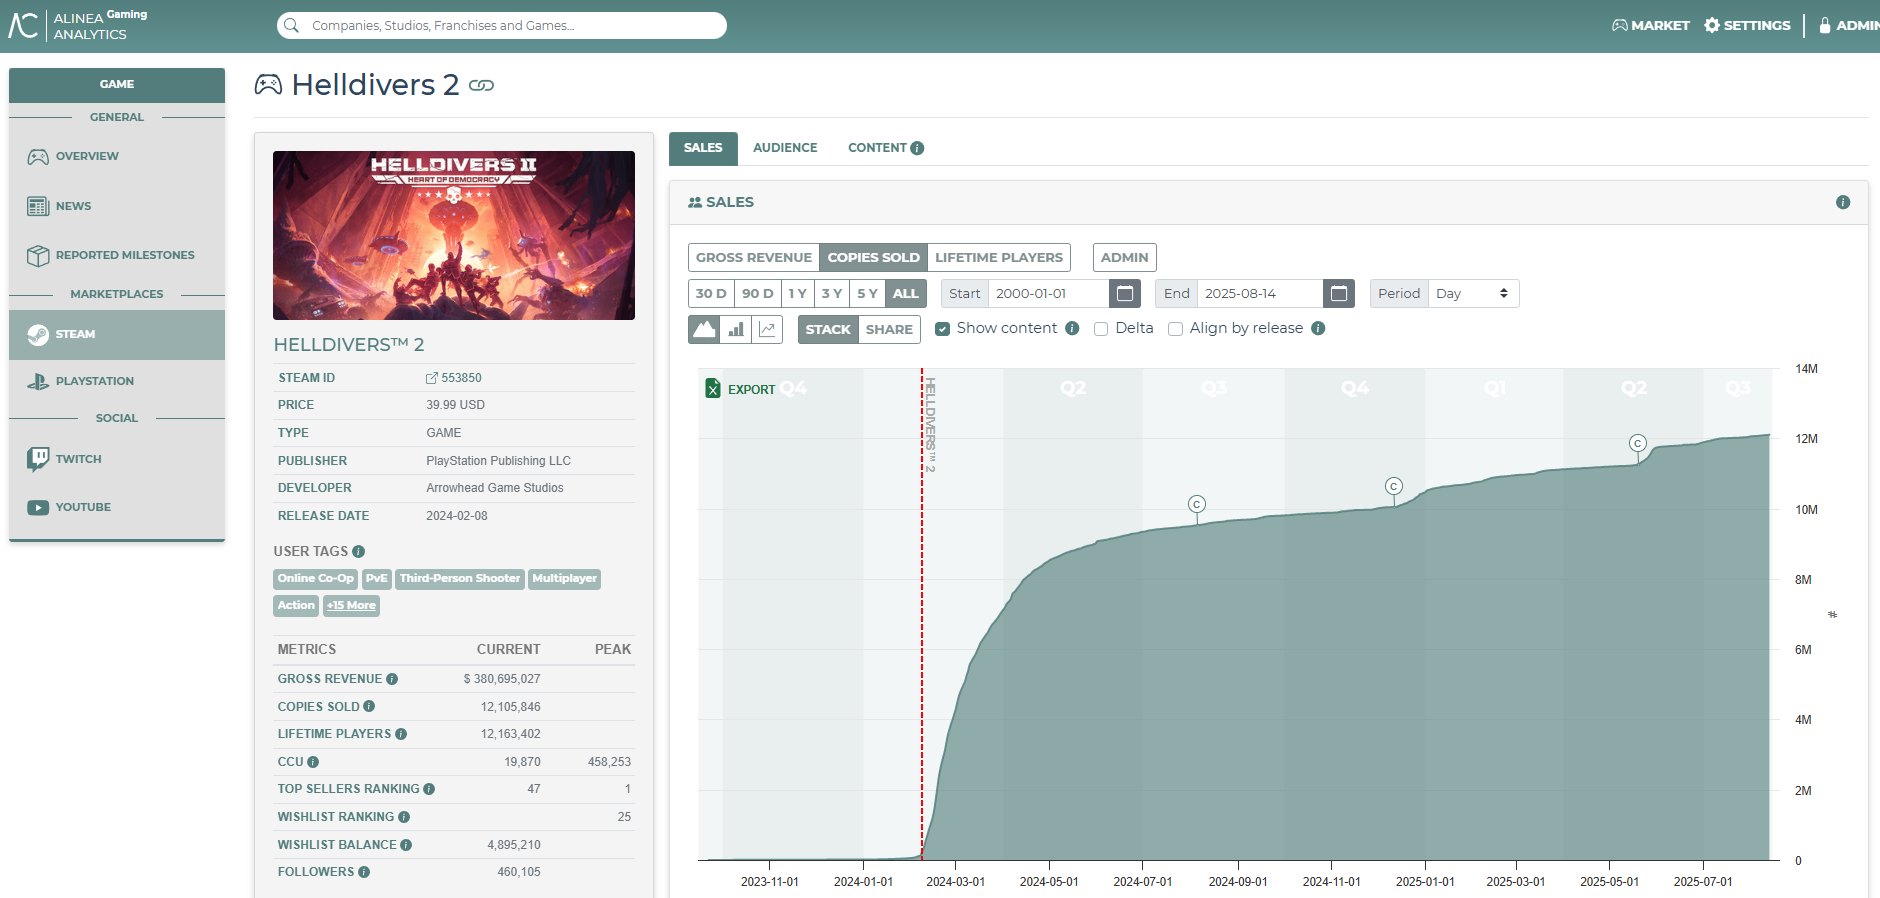Open YouTube in the sidebar
Image resolution: width=1880 pixels, height=898 pixels.
point(116,507)
